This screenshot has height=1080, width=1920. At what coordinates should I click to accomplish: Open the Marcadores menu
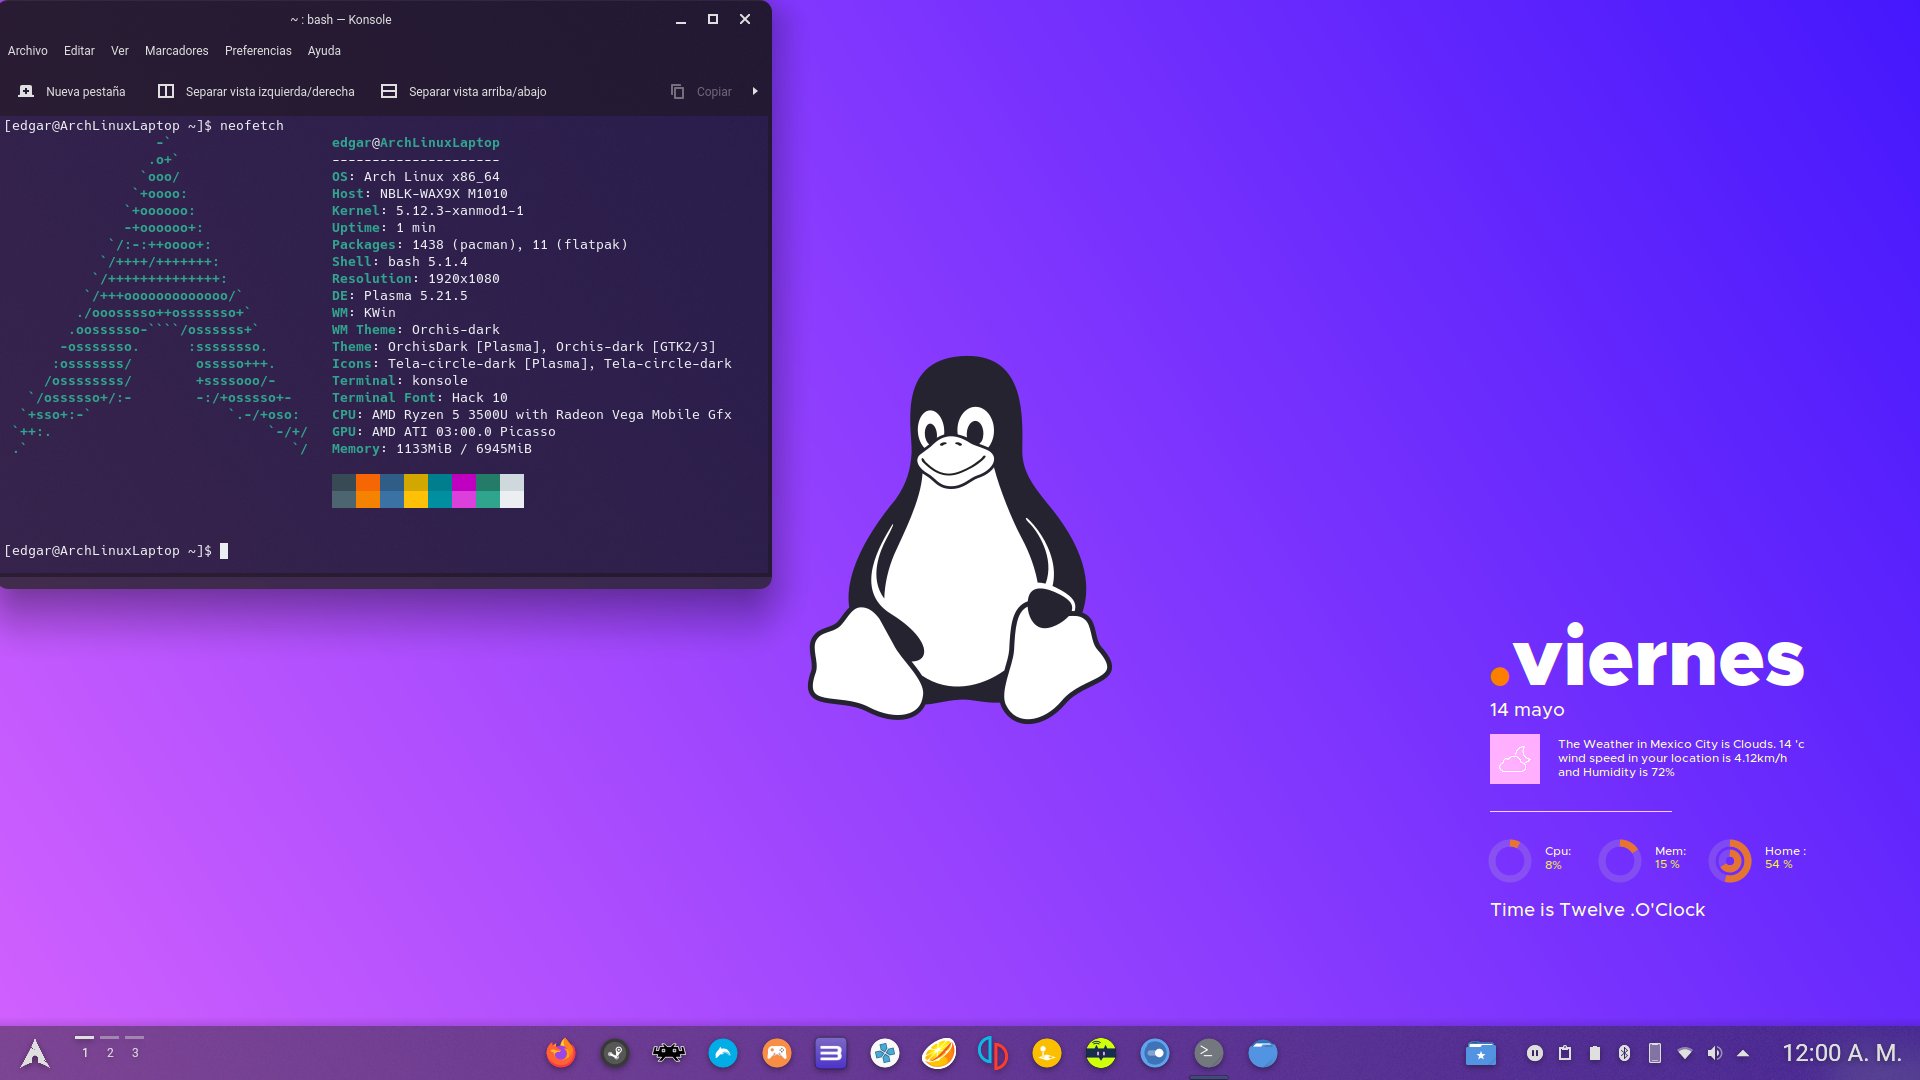coord(176,51)
